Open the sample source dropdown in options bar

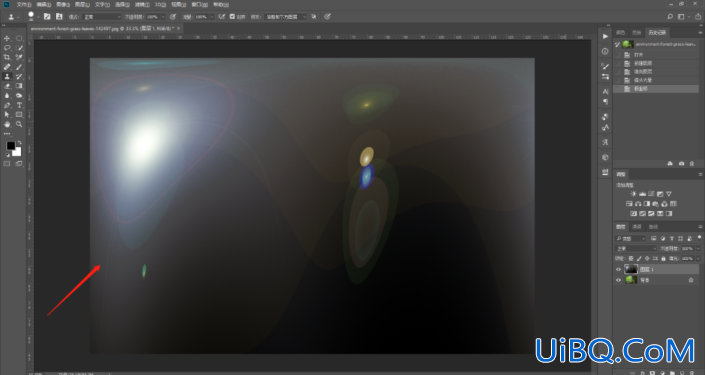click(x=285, y=17)
